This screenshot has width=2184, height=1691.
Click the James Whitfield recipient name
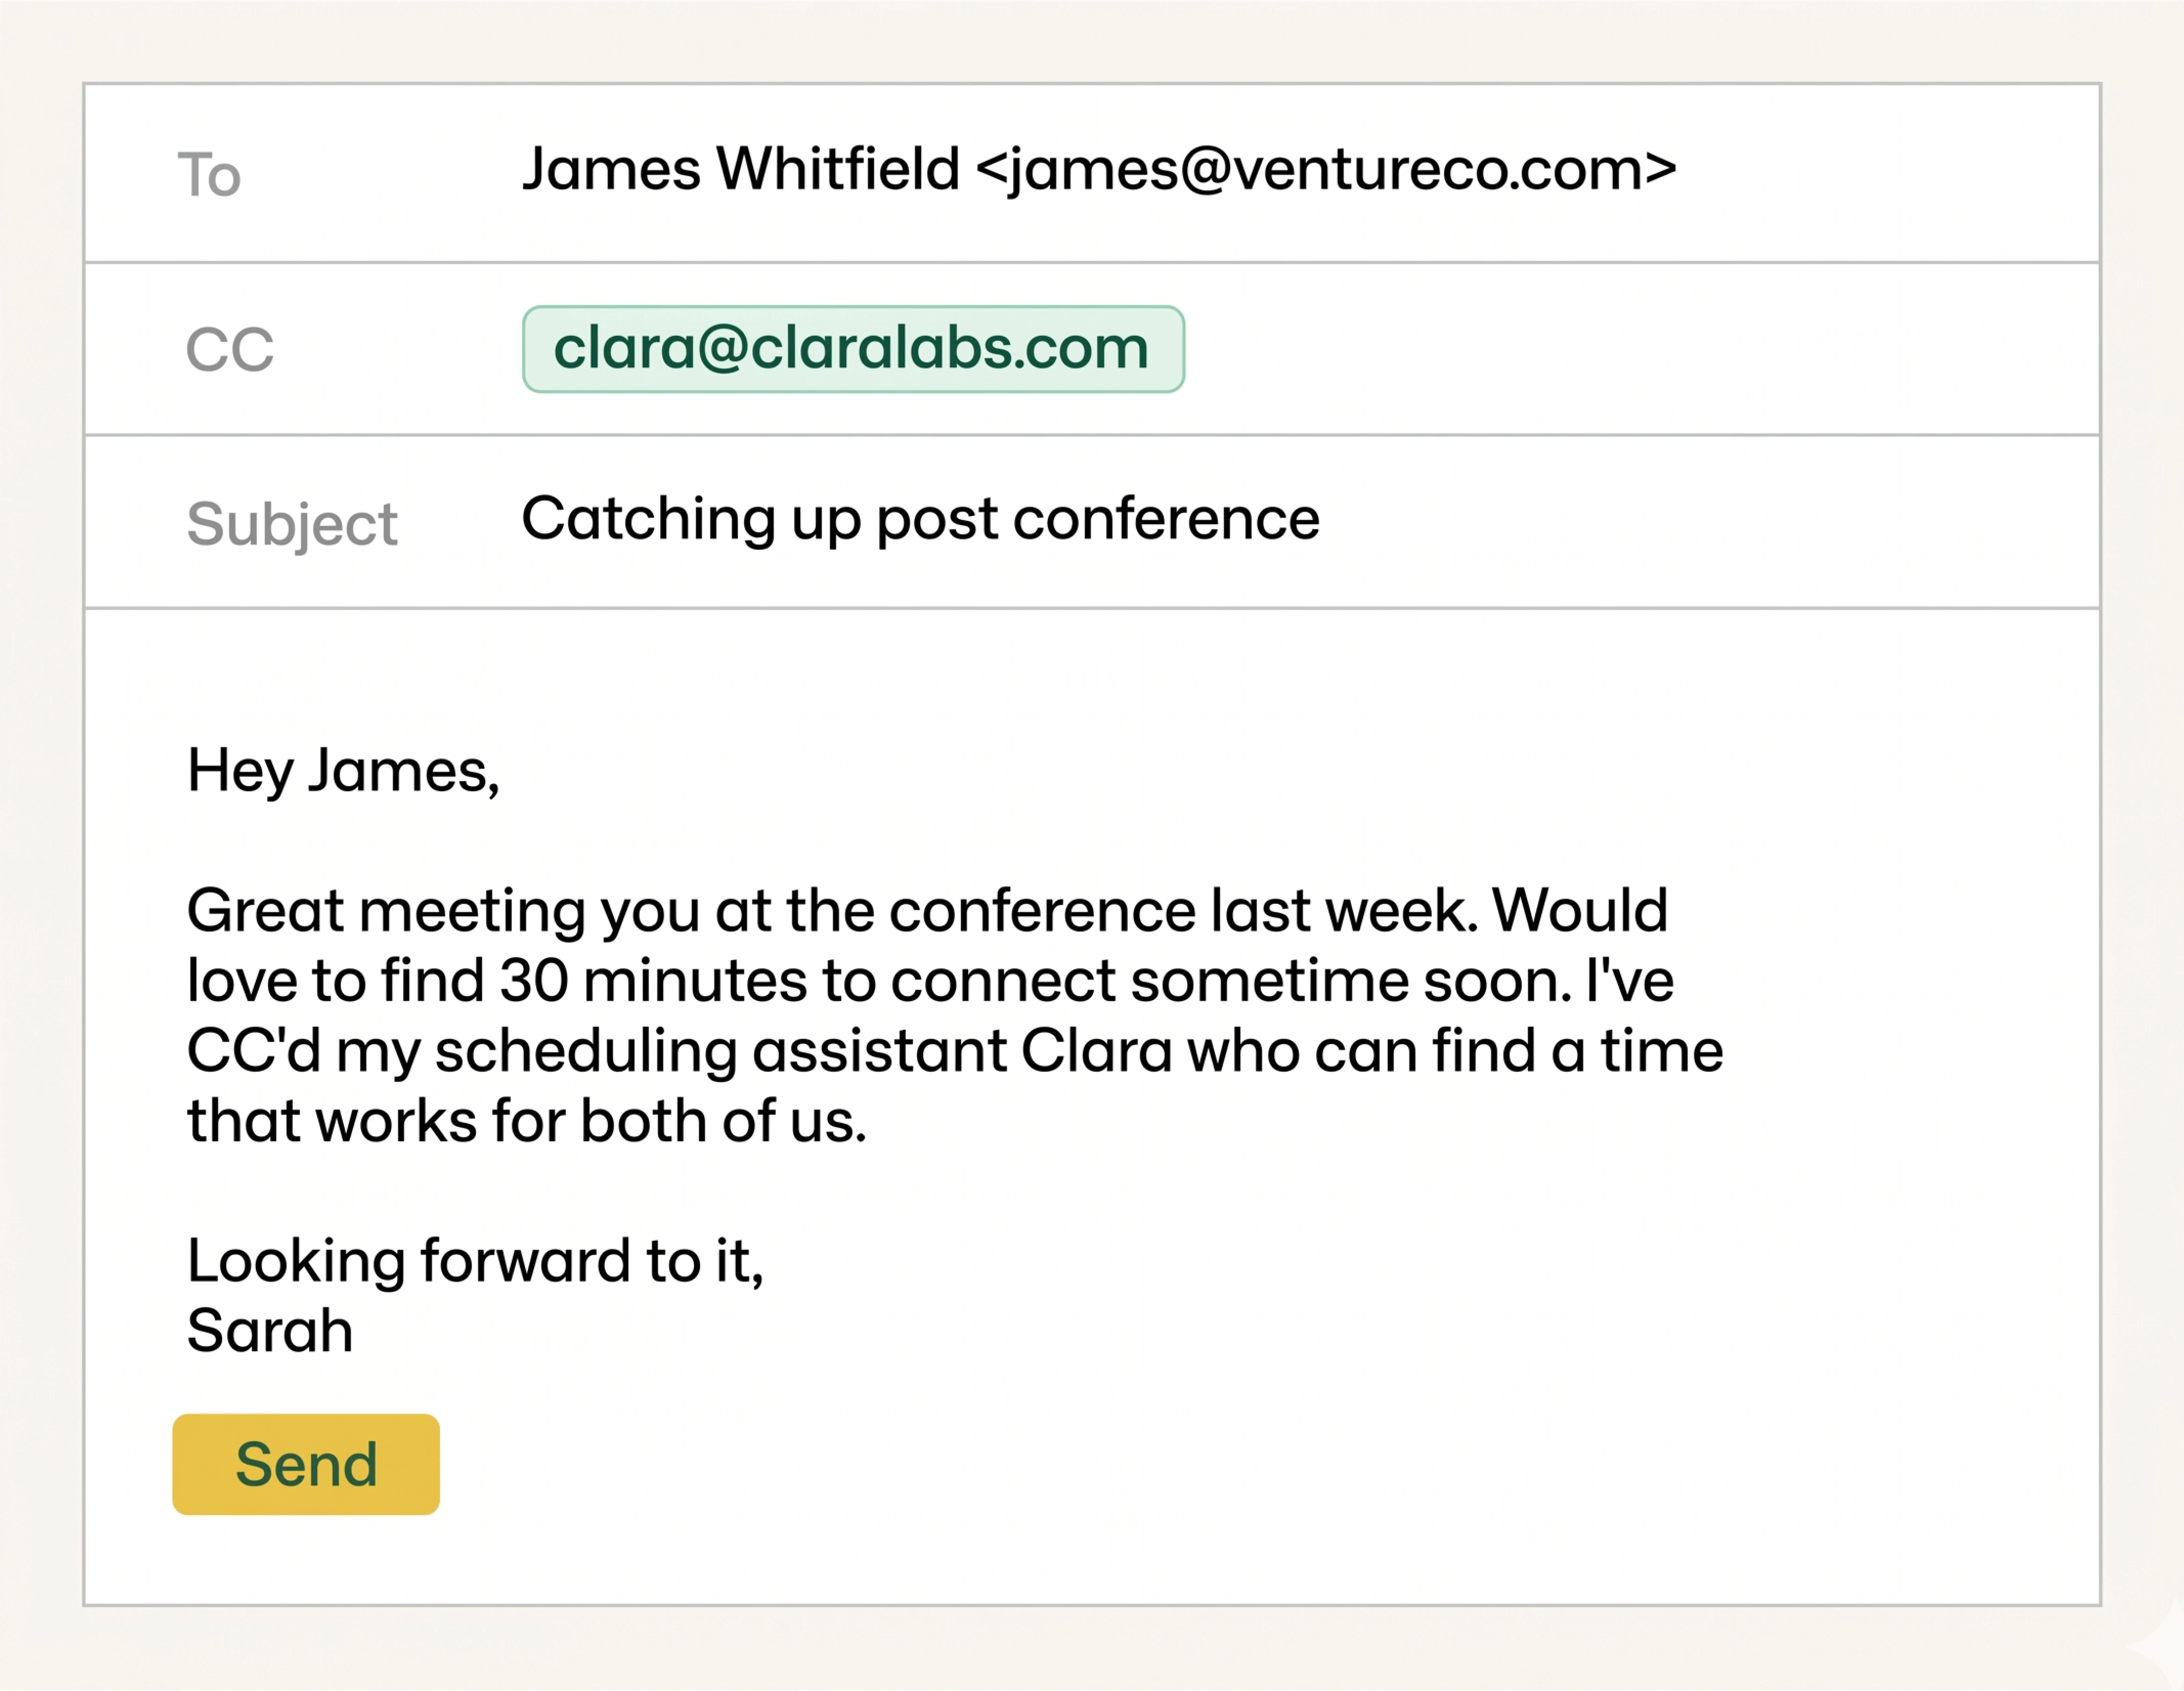tap(740, 169)
